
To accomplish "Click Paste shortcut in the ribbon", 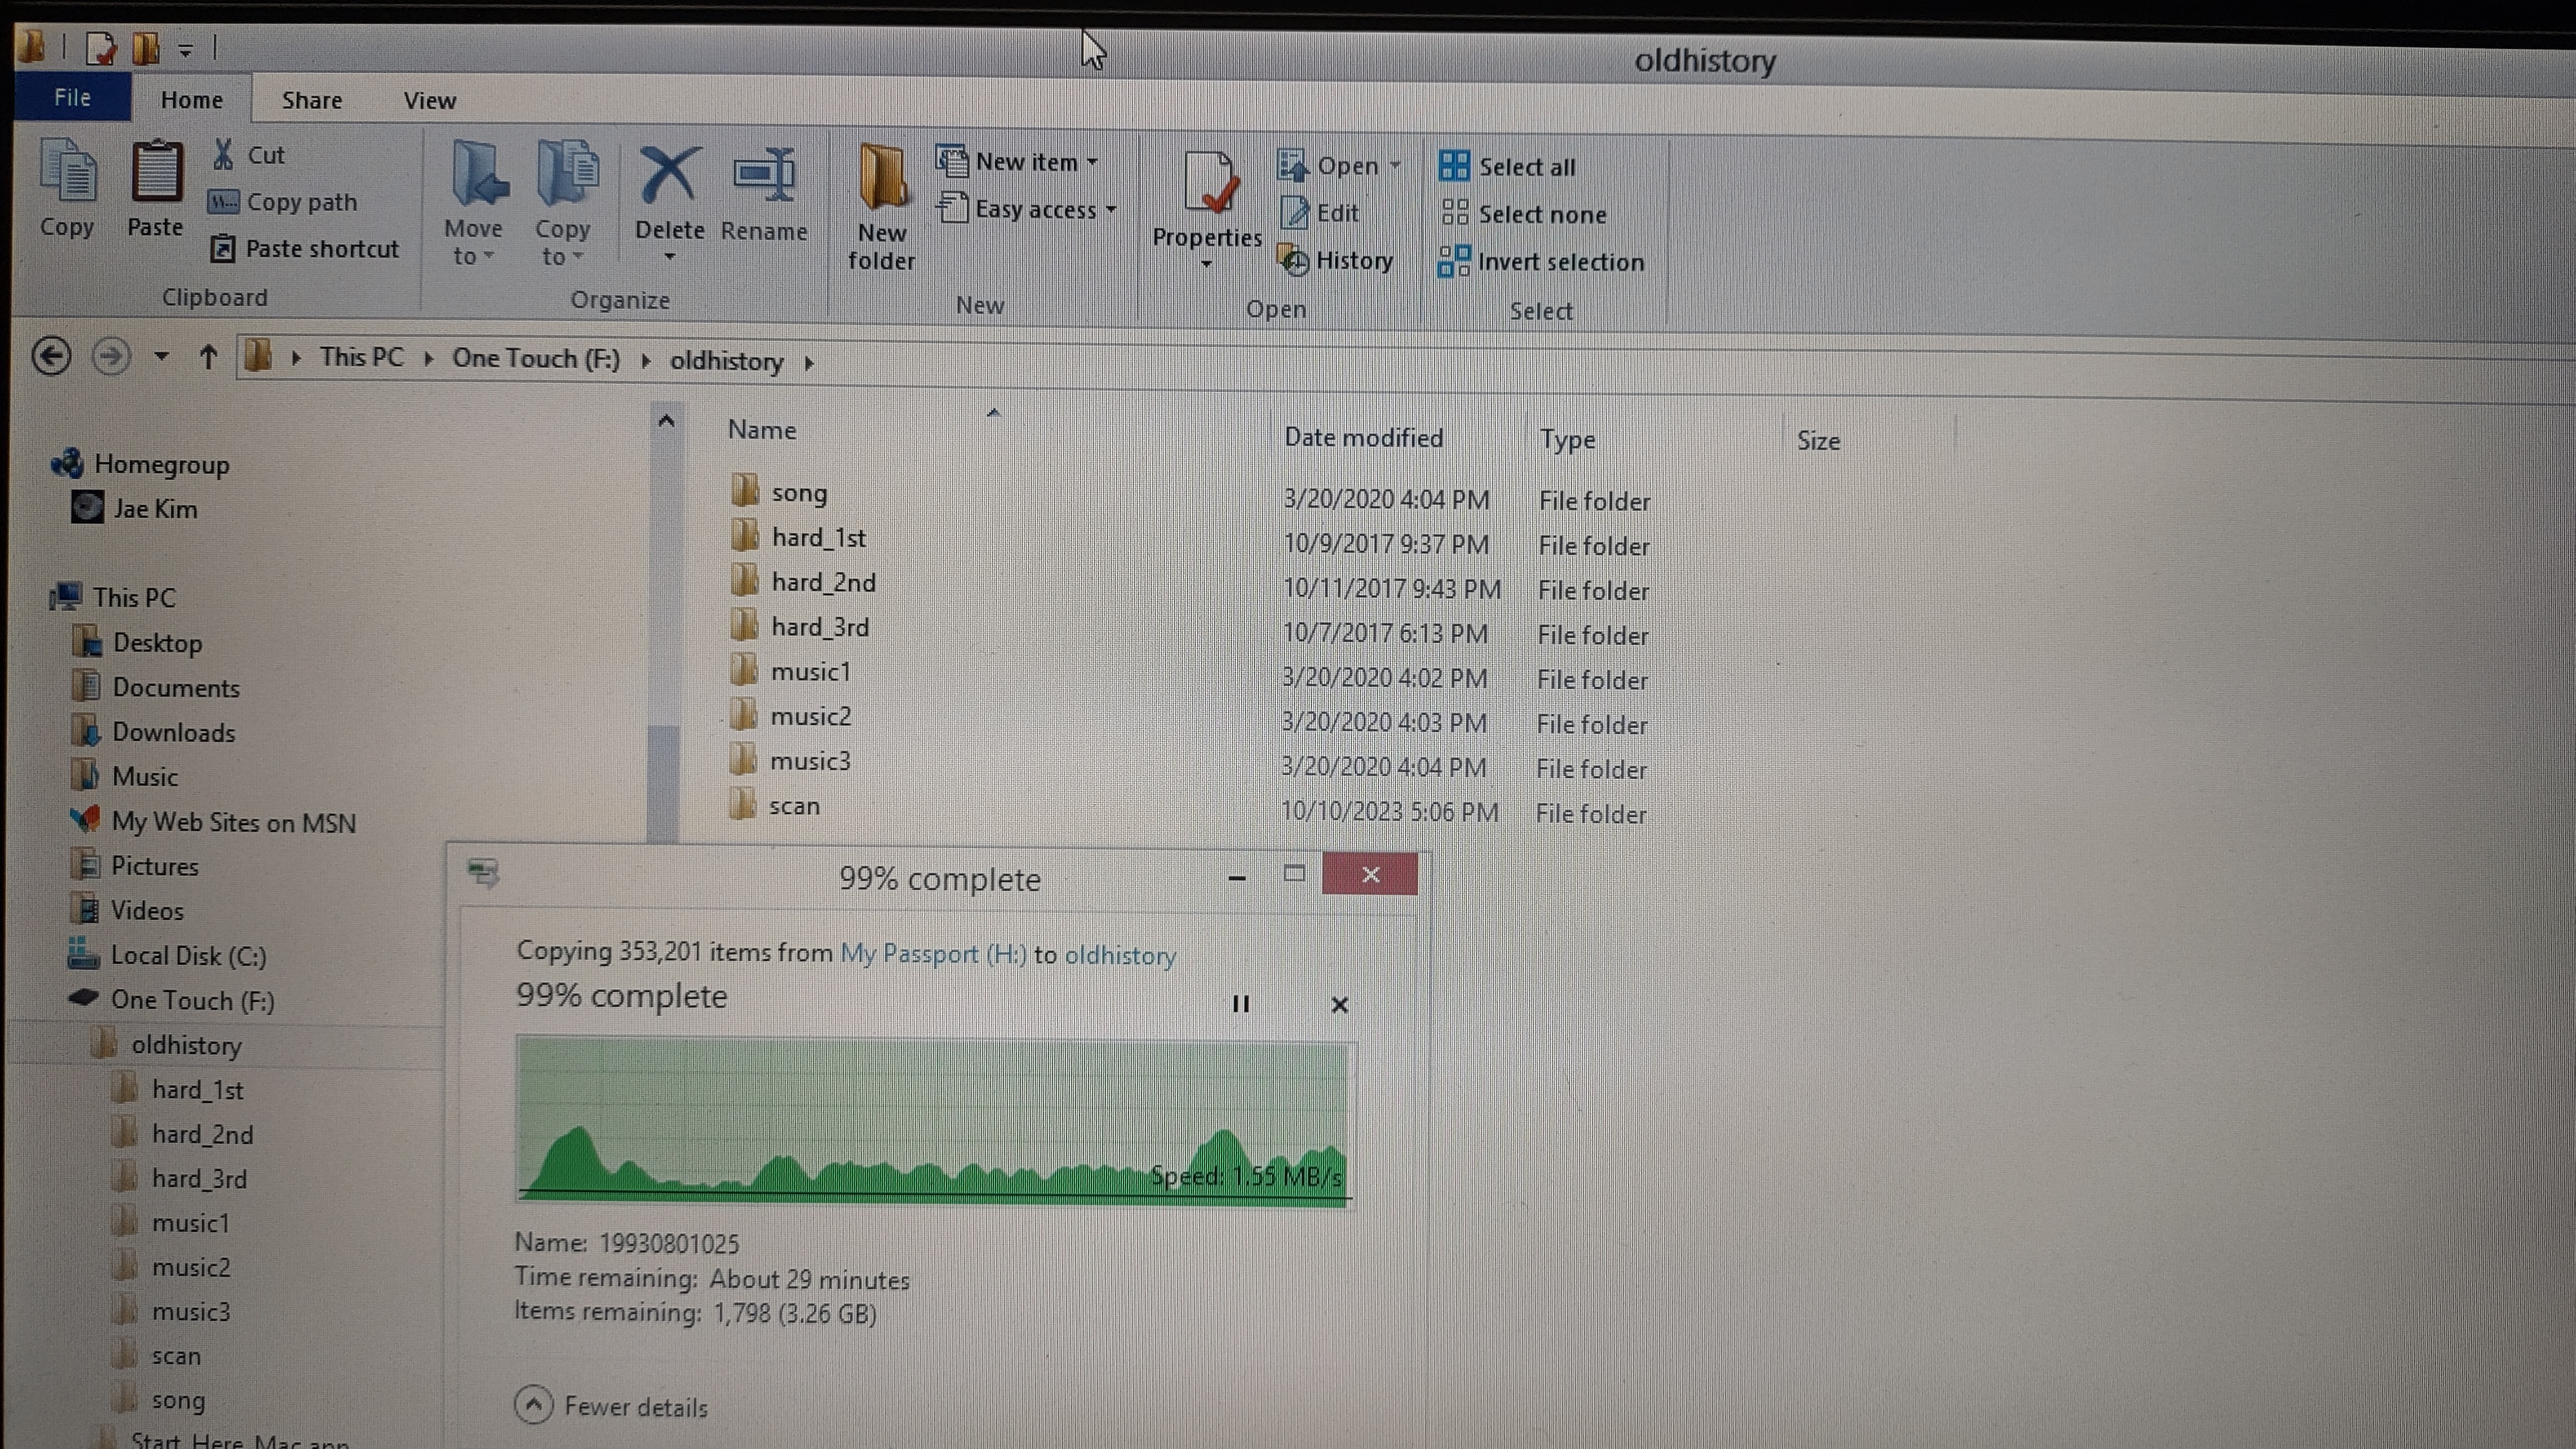I will click(x=305, y=248).
